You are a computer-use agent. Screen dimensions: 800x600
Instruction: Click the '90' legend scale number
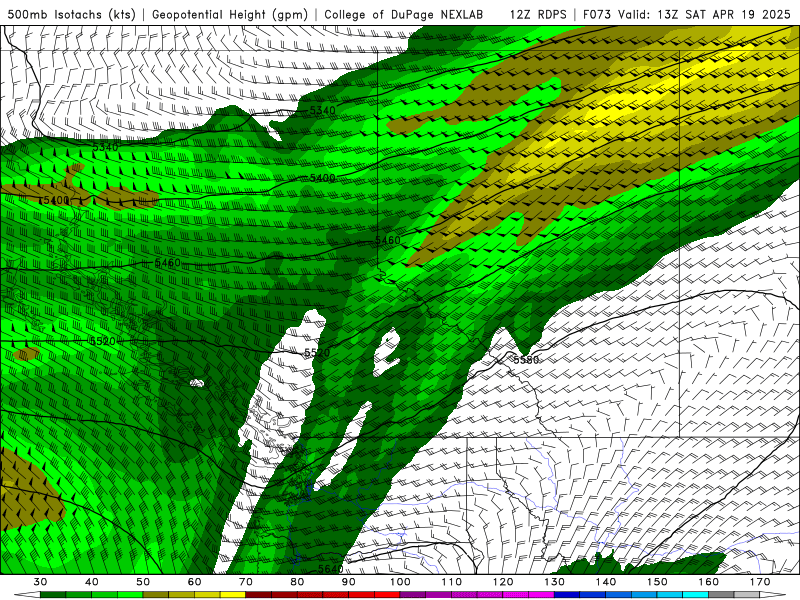tap(349, 582)
